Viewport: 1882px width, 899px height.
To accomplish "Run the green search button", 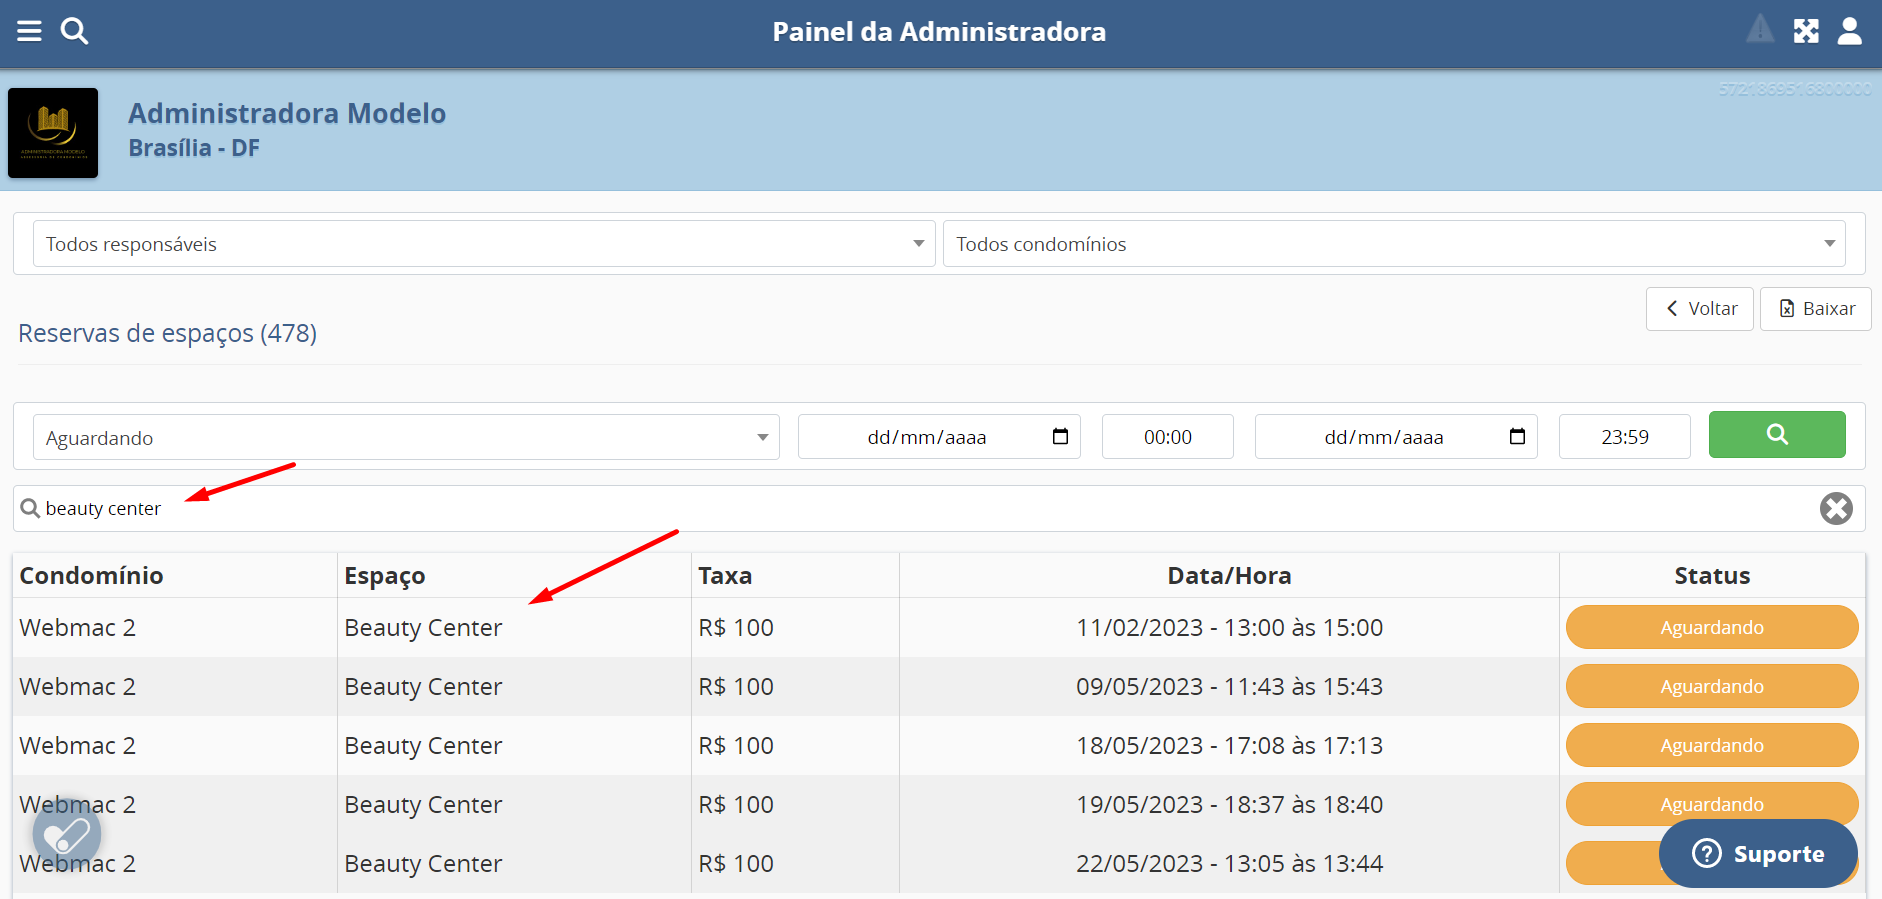I will click(x=1776, y=435).
